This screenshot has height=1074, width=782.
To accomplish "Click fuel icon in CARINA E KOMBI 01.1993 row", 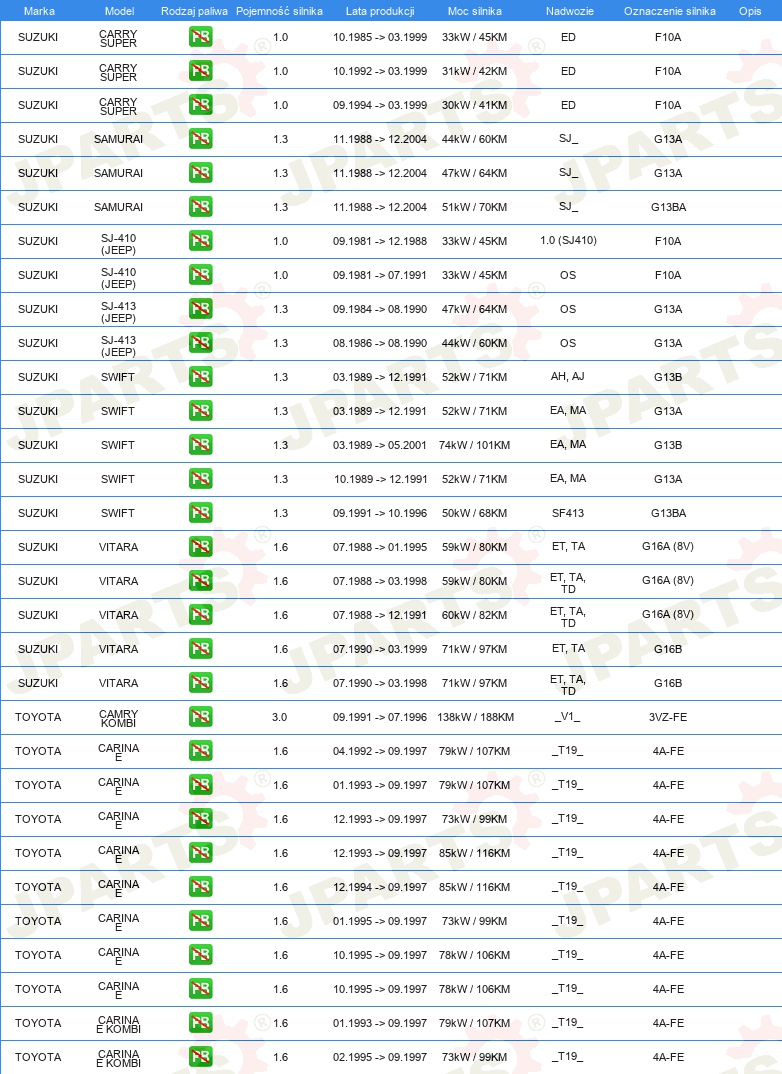I will pos(201,1023).
